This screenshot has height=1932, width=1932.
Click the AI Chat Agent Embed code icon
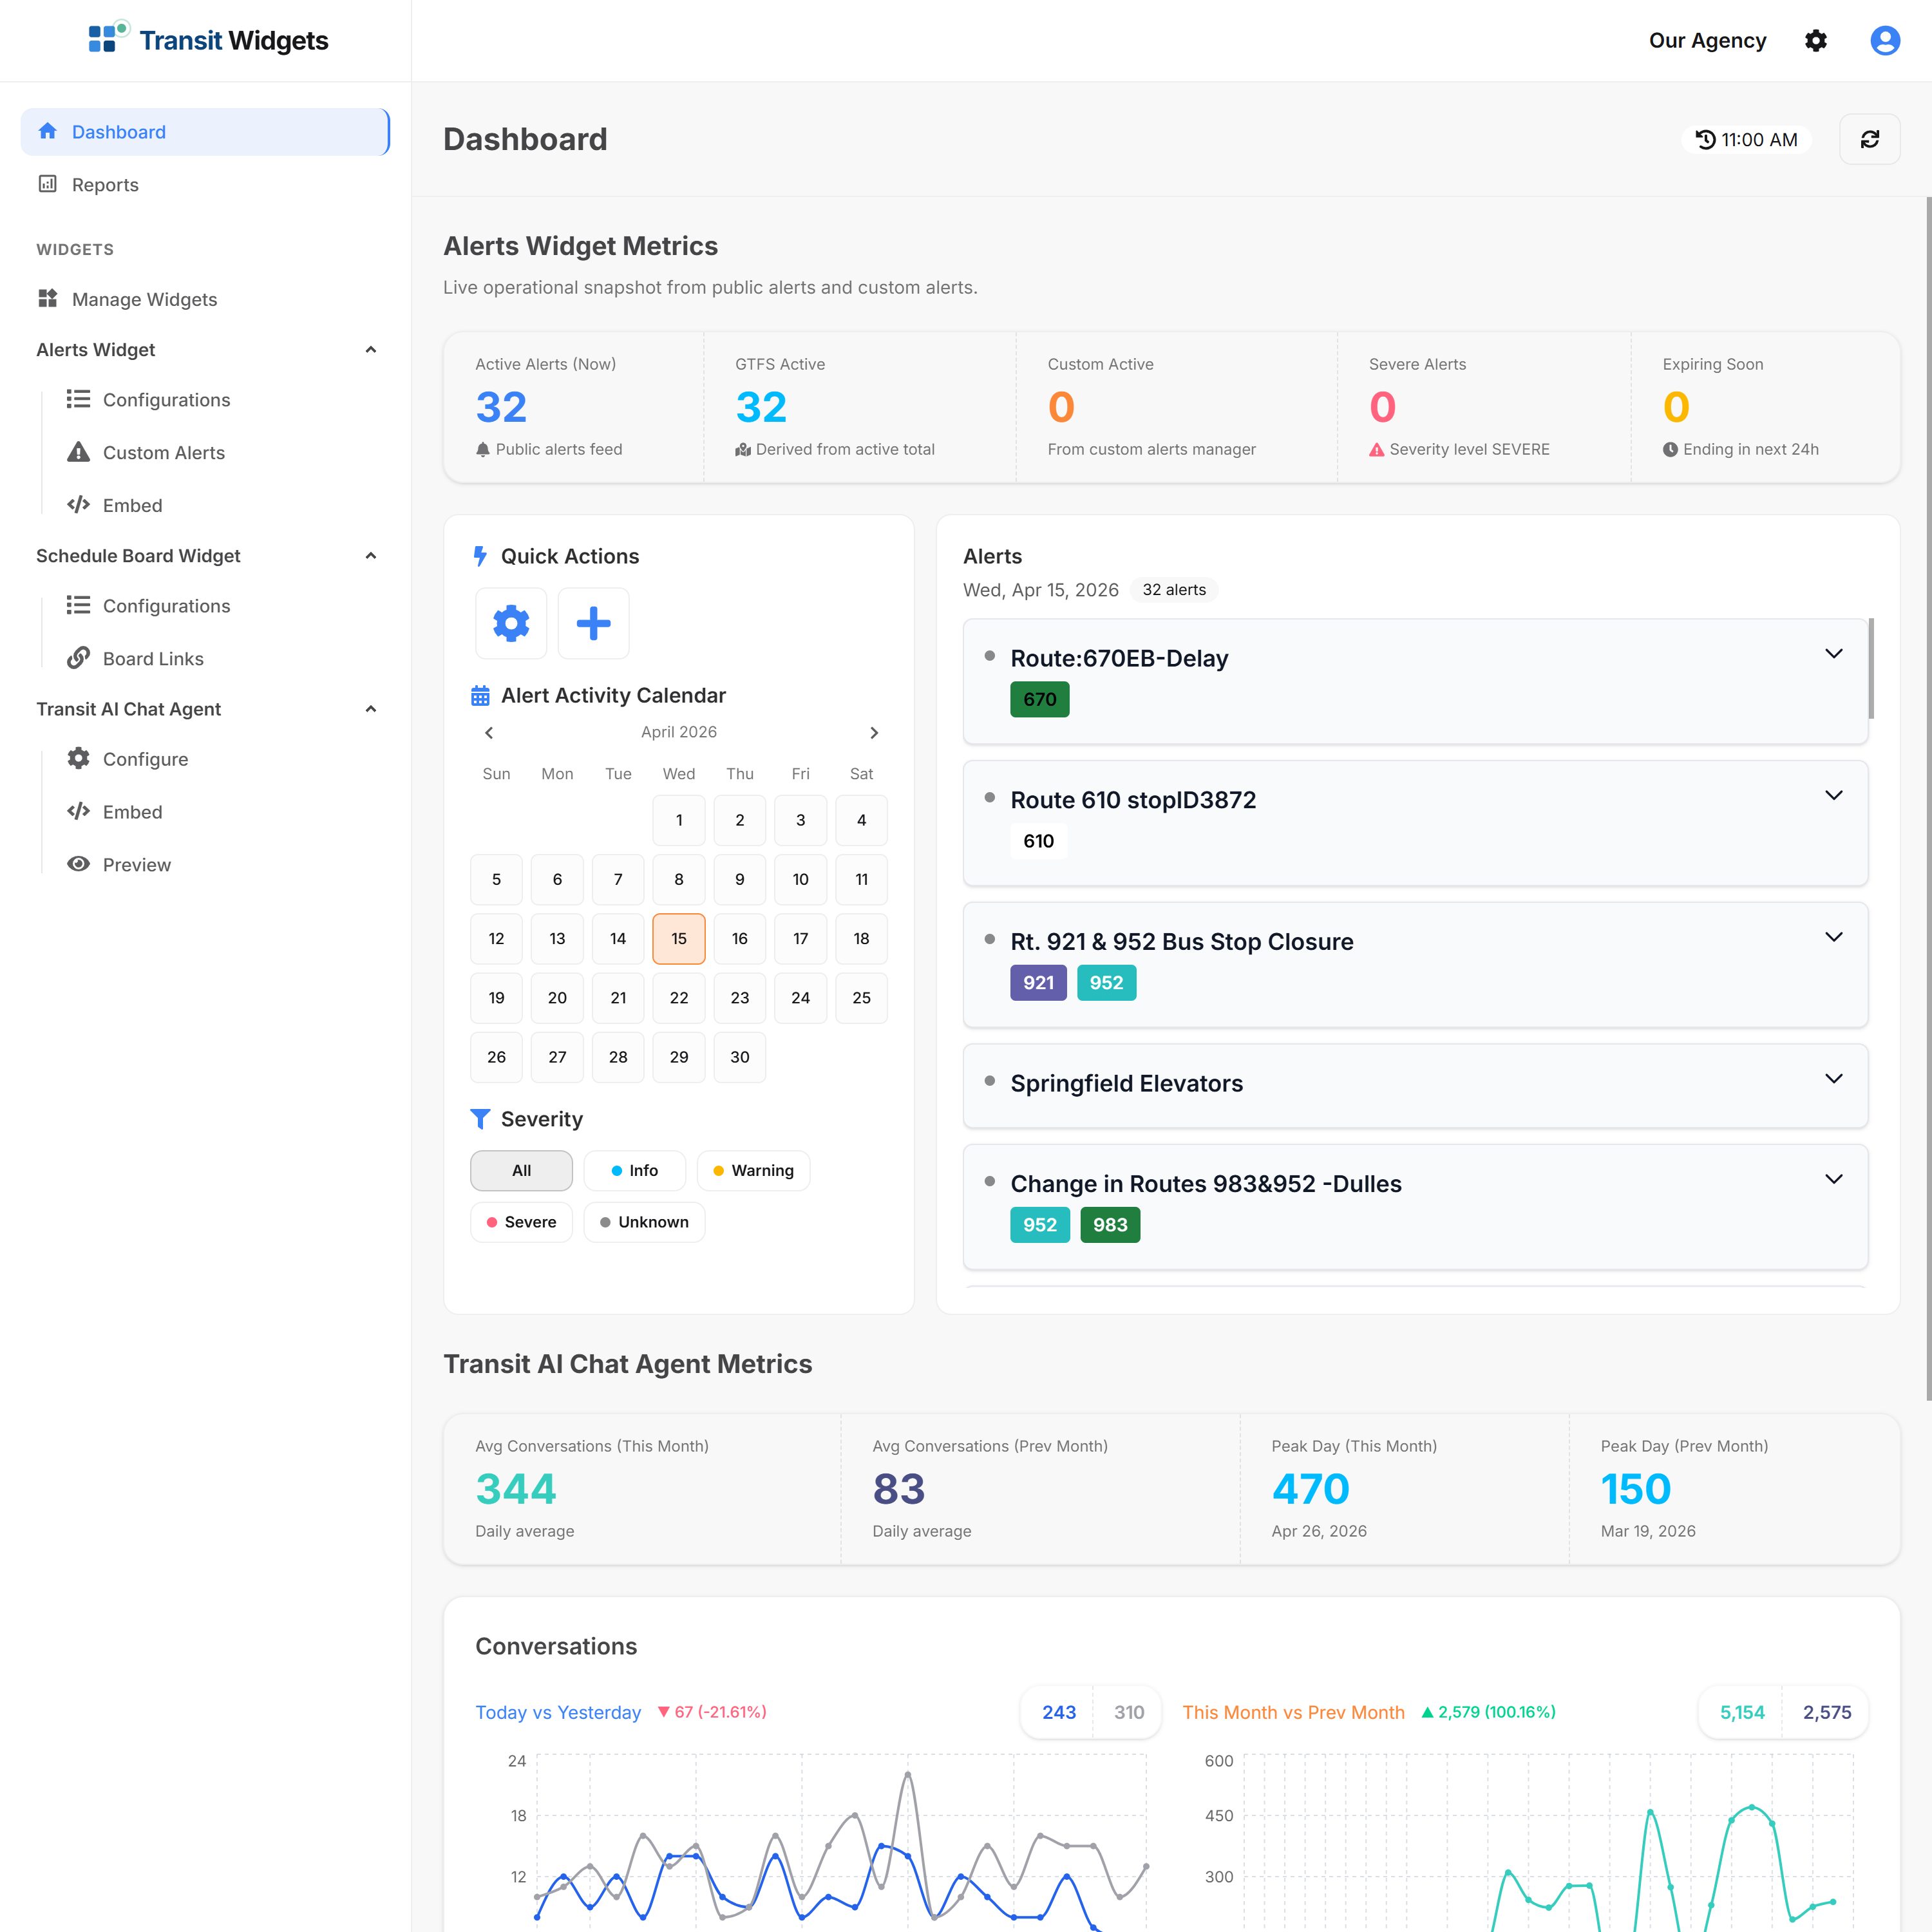pos(78,811)
